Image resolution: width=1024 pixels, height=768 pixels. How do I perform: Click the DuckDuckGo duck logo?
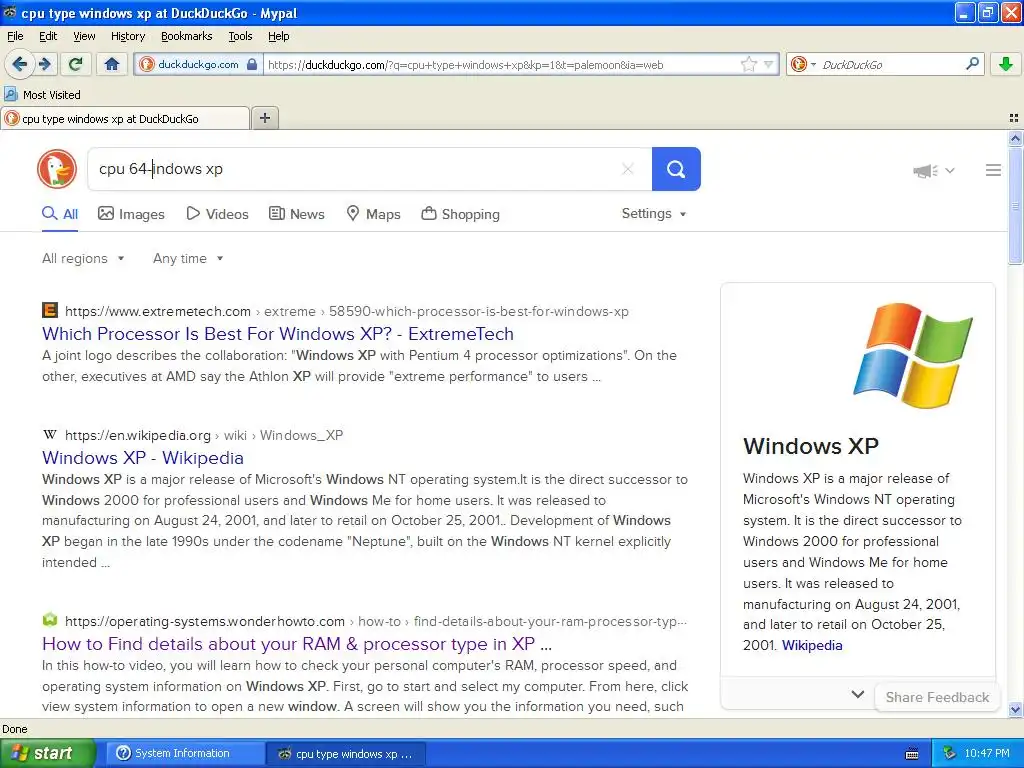pos(57,169)
